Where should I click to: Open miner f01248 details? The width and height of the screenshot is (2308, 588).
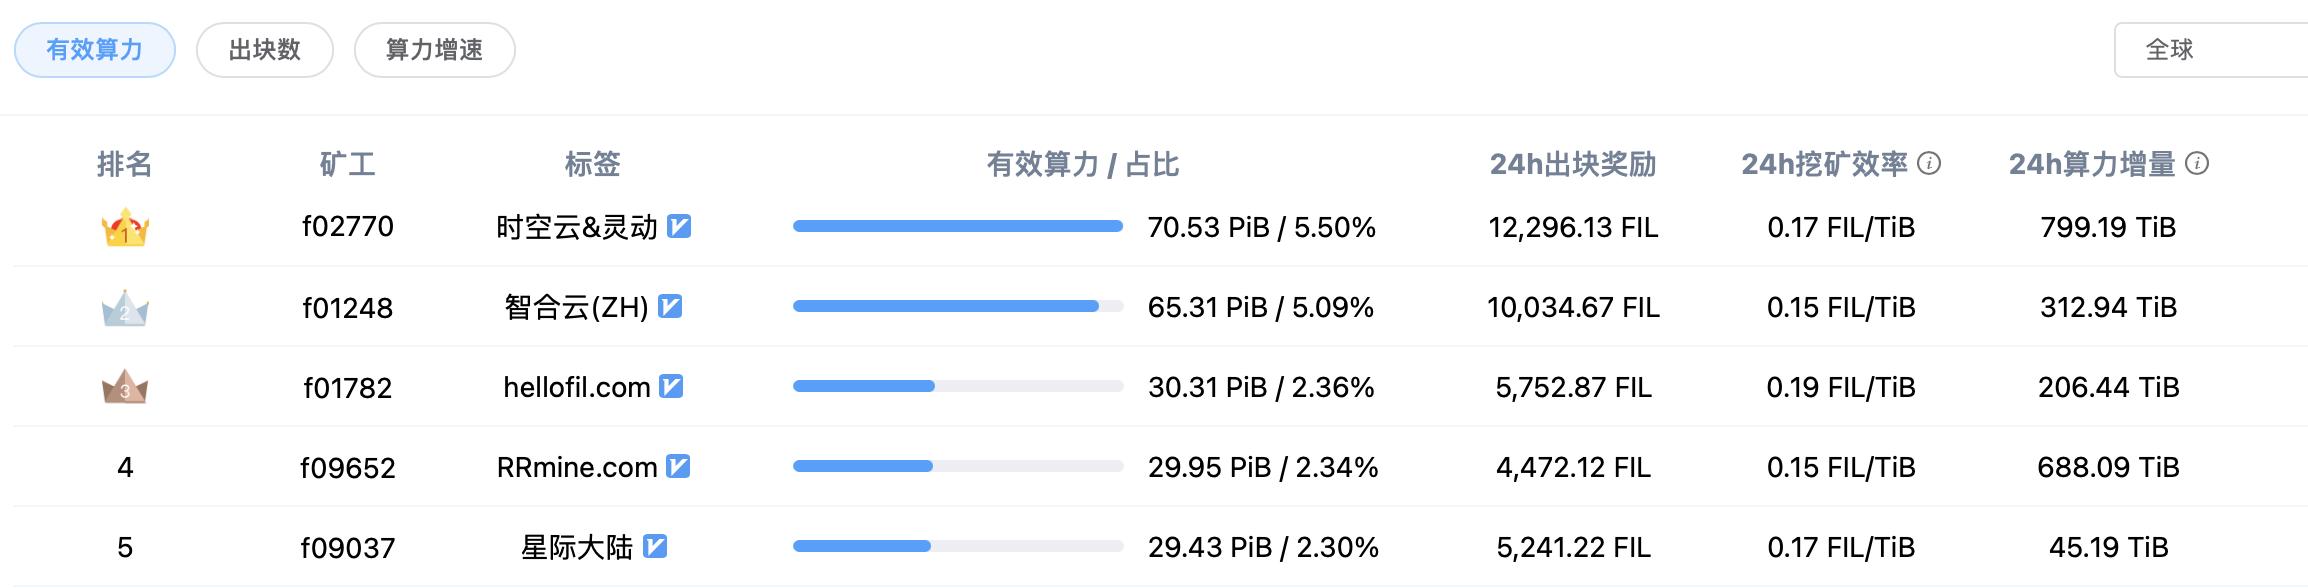[348, 307]
